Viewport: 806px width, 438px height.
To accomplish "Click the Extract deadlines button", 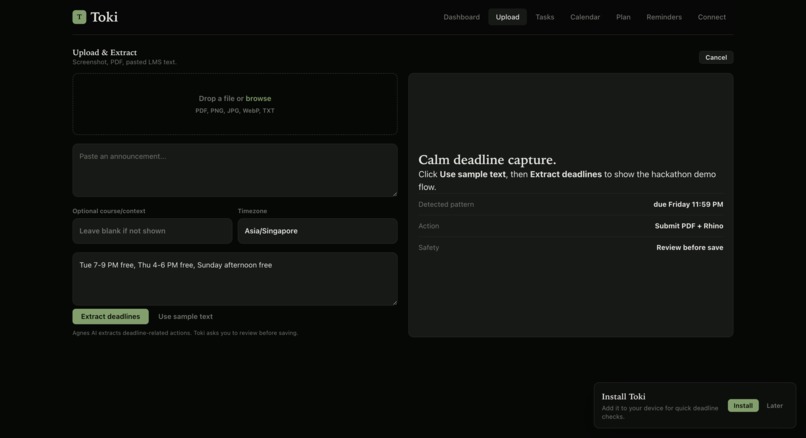I will point(110,316).
